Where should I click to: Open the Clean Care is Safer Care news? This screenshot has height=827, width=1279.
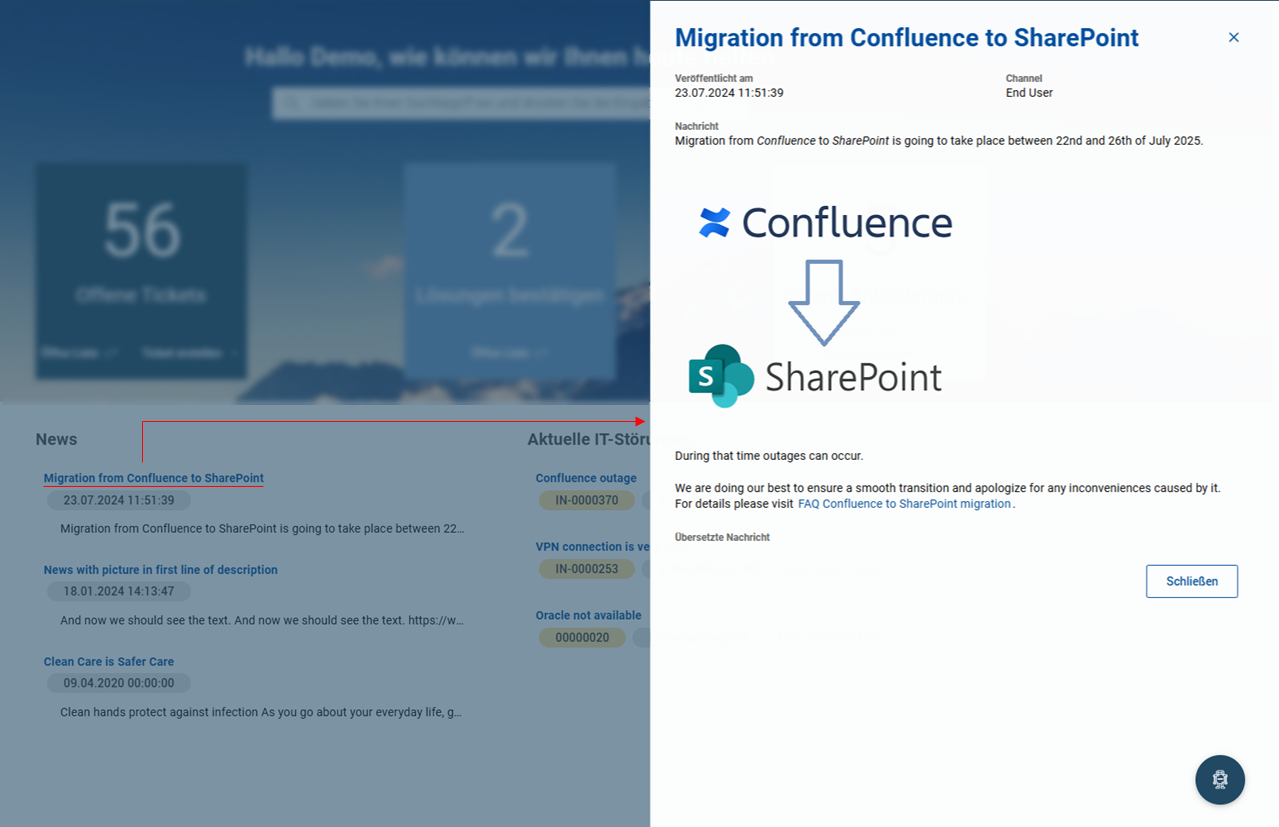(109, 662)
